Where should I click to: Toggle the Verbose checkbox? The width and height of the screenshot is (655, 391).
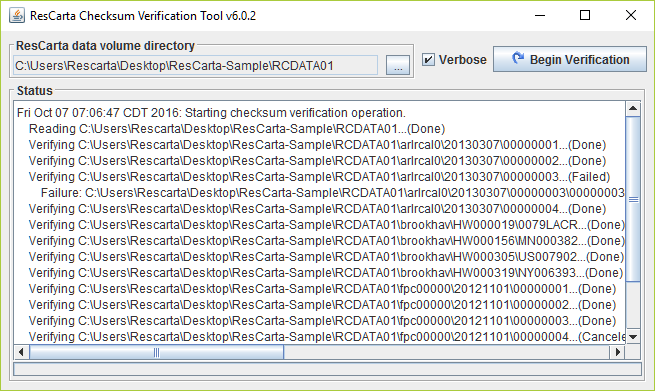point(428,60)
